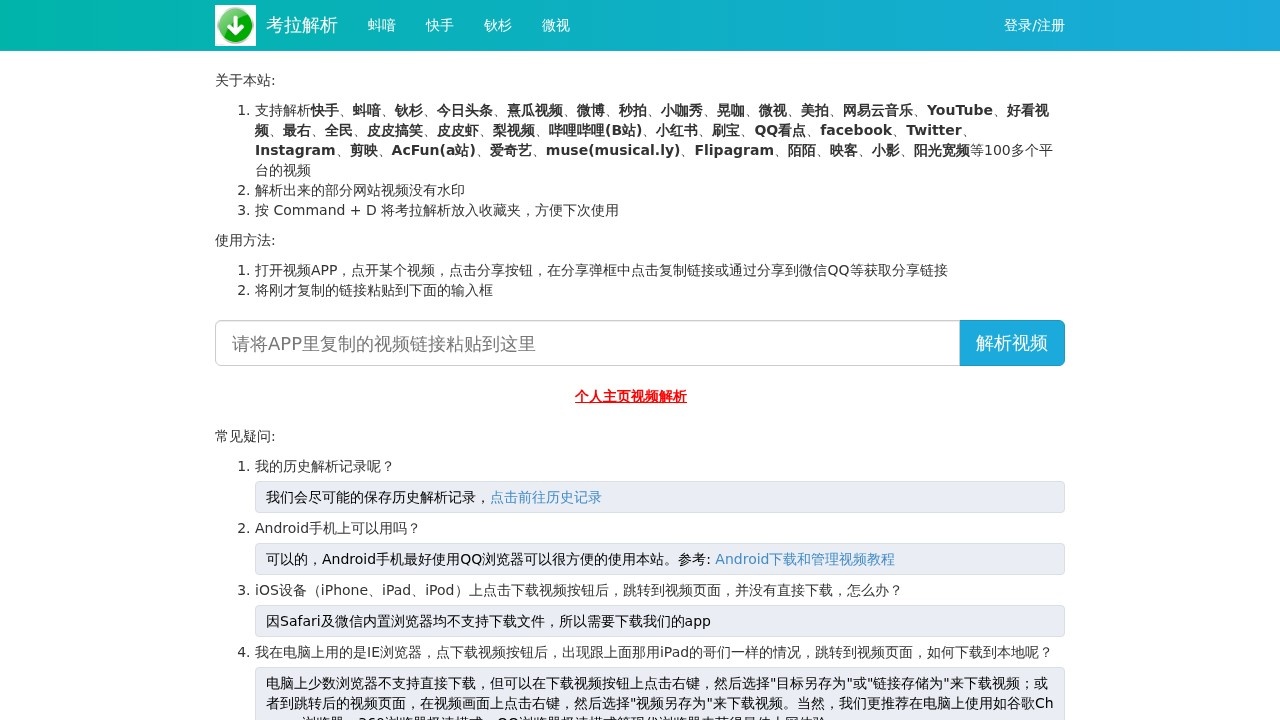Go to the 钬杉 navigation tab
This screenshot has width=1280, height=720.
click(497, 25)
